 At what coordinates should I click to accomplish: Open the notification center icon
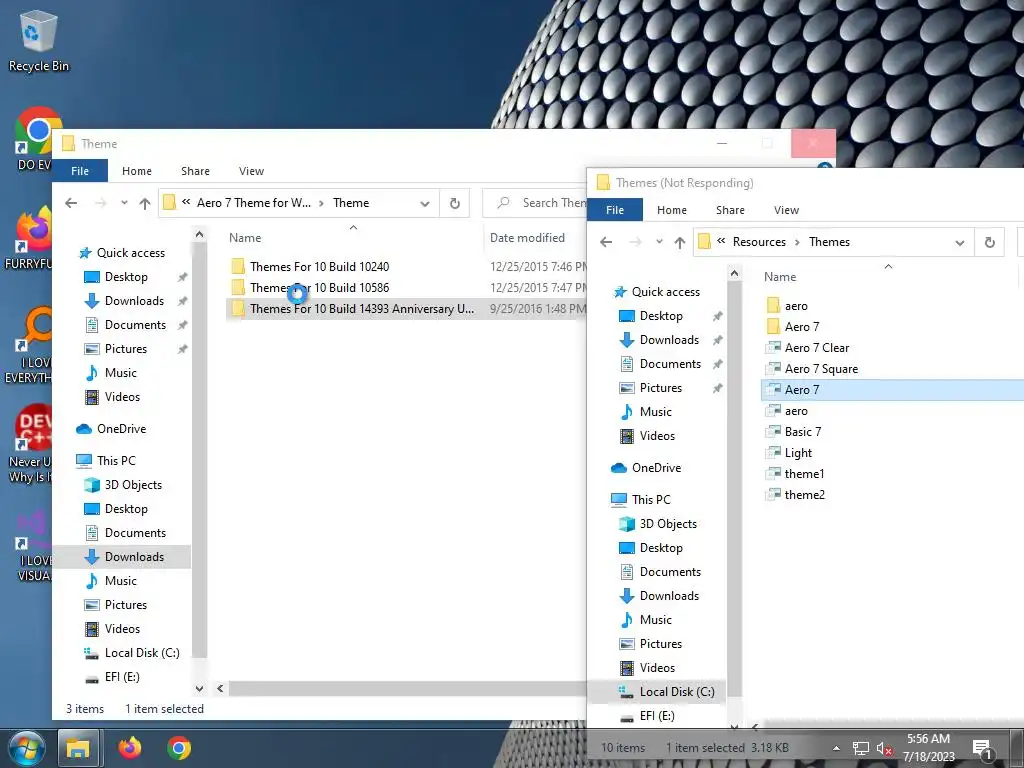[982, 748]
